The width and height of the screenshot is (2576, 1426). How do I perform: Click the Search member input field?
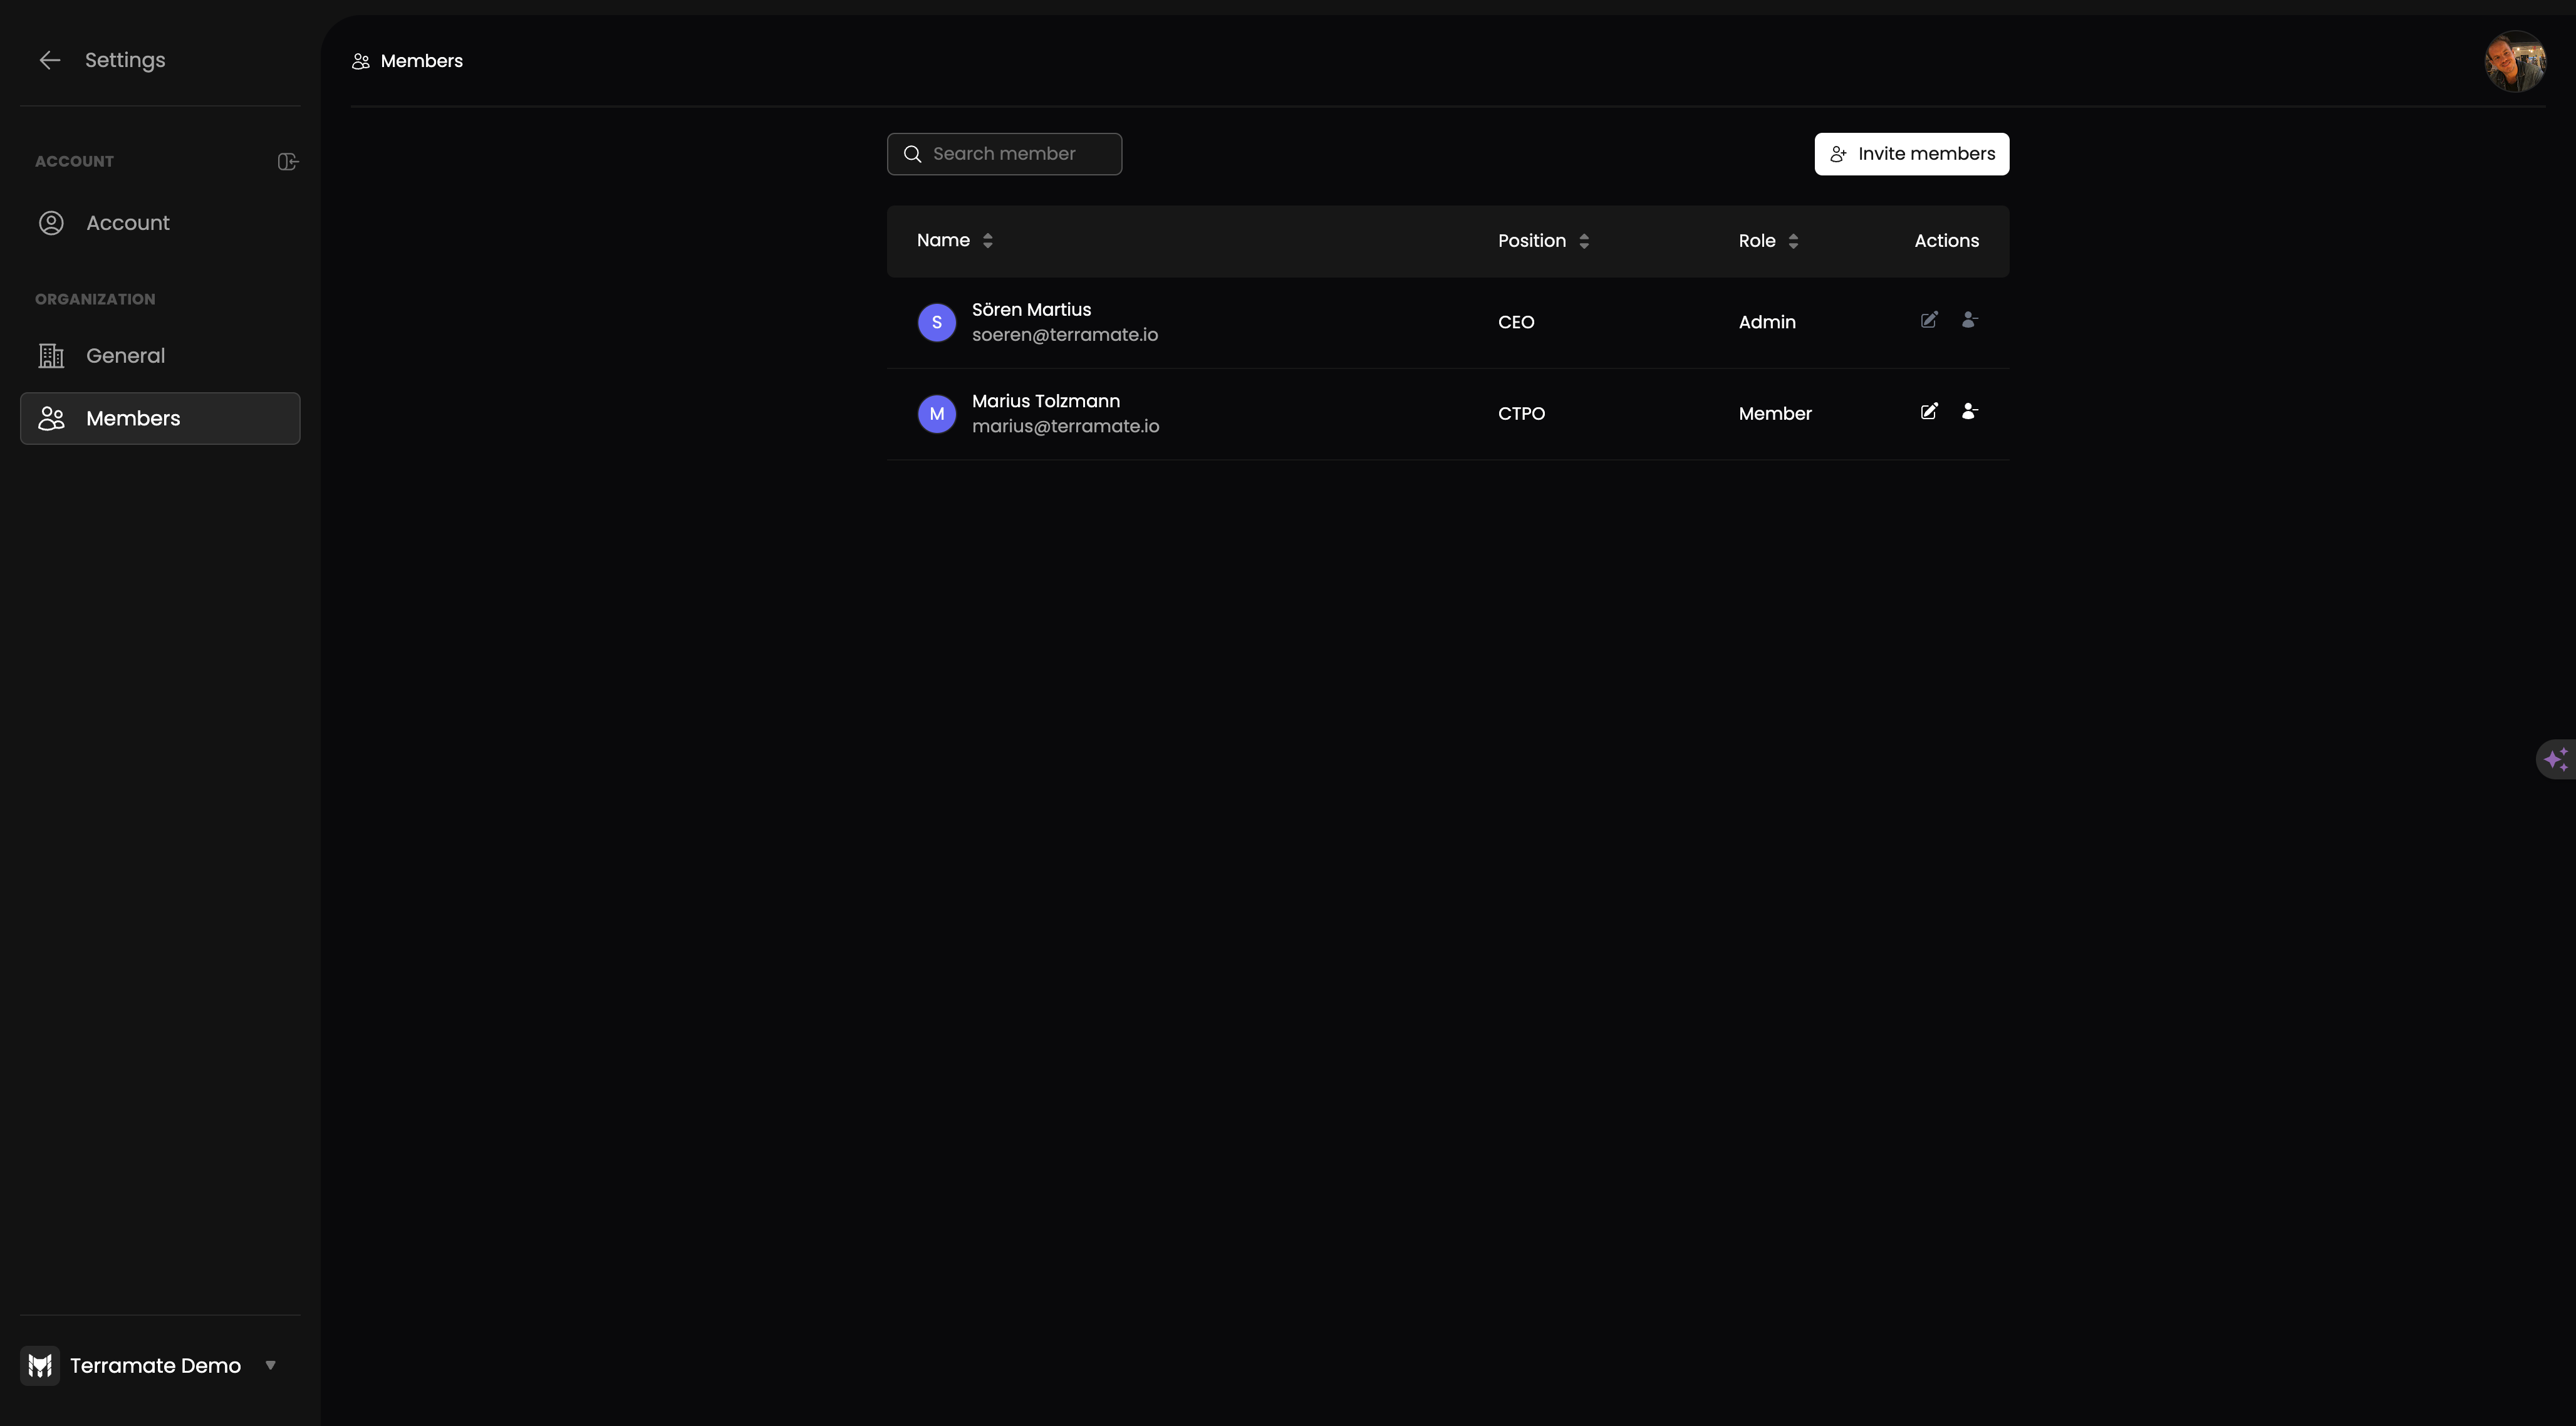(1004, 153)
